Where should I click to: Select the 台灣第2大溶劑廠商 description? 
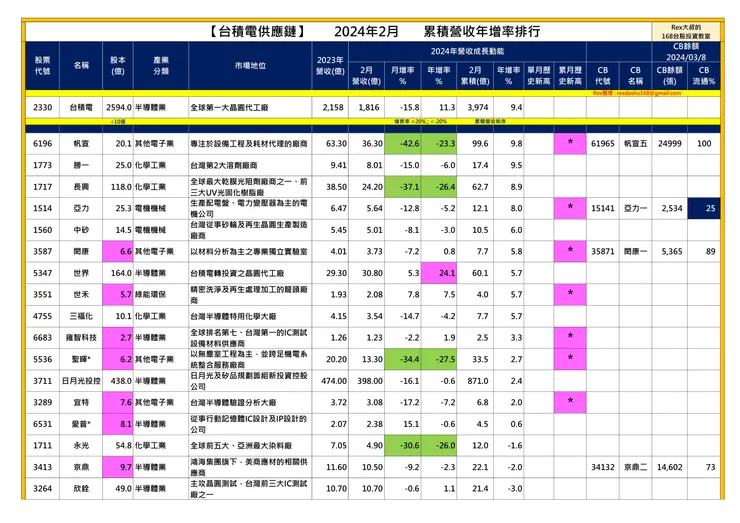[x=224, y=166]
